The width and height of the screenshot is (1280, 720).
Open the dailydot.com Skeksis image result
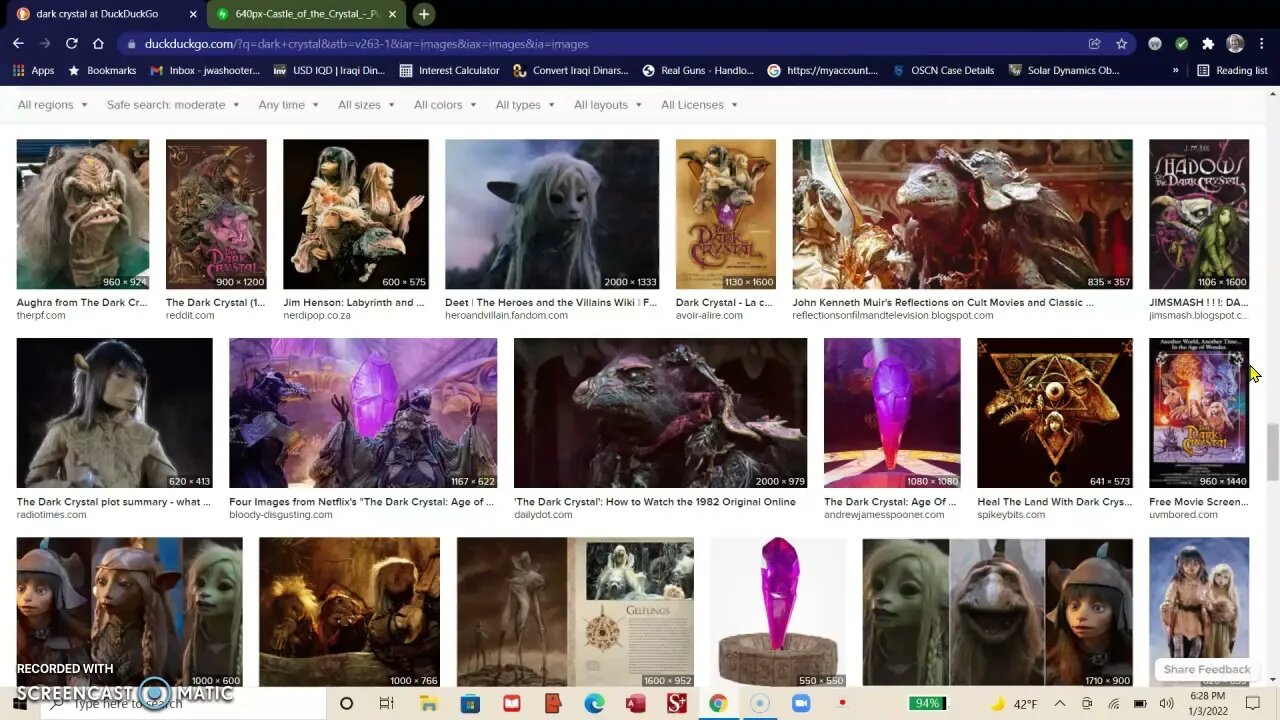click(660, 413)
